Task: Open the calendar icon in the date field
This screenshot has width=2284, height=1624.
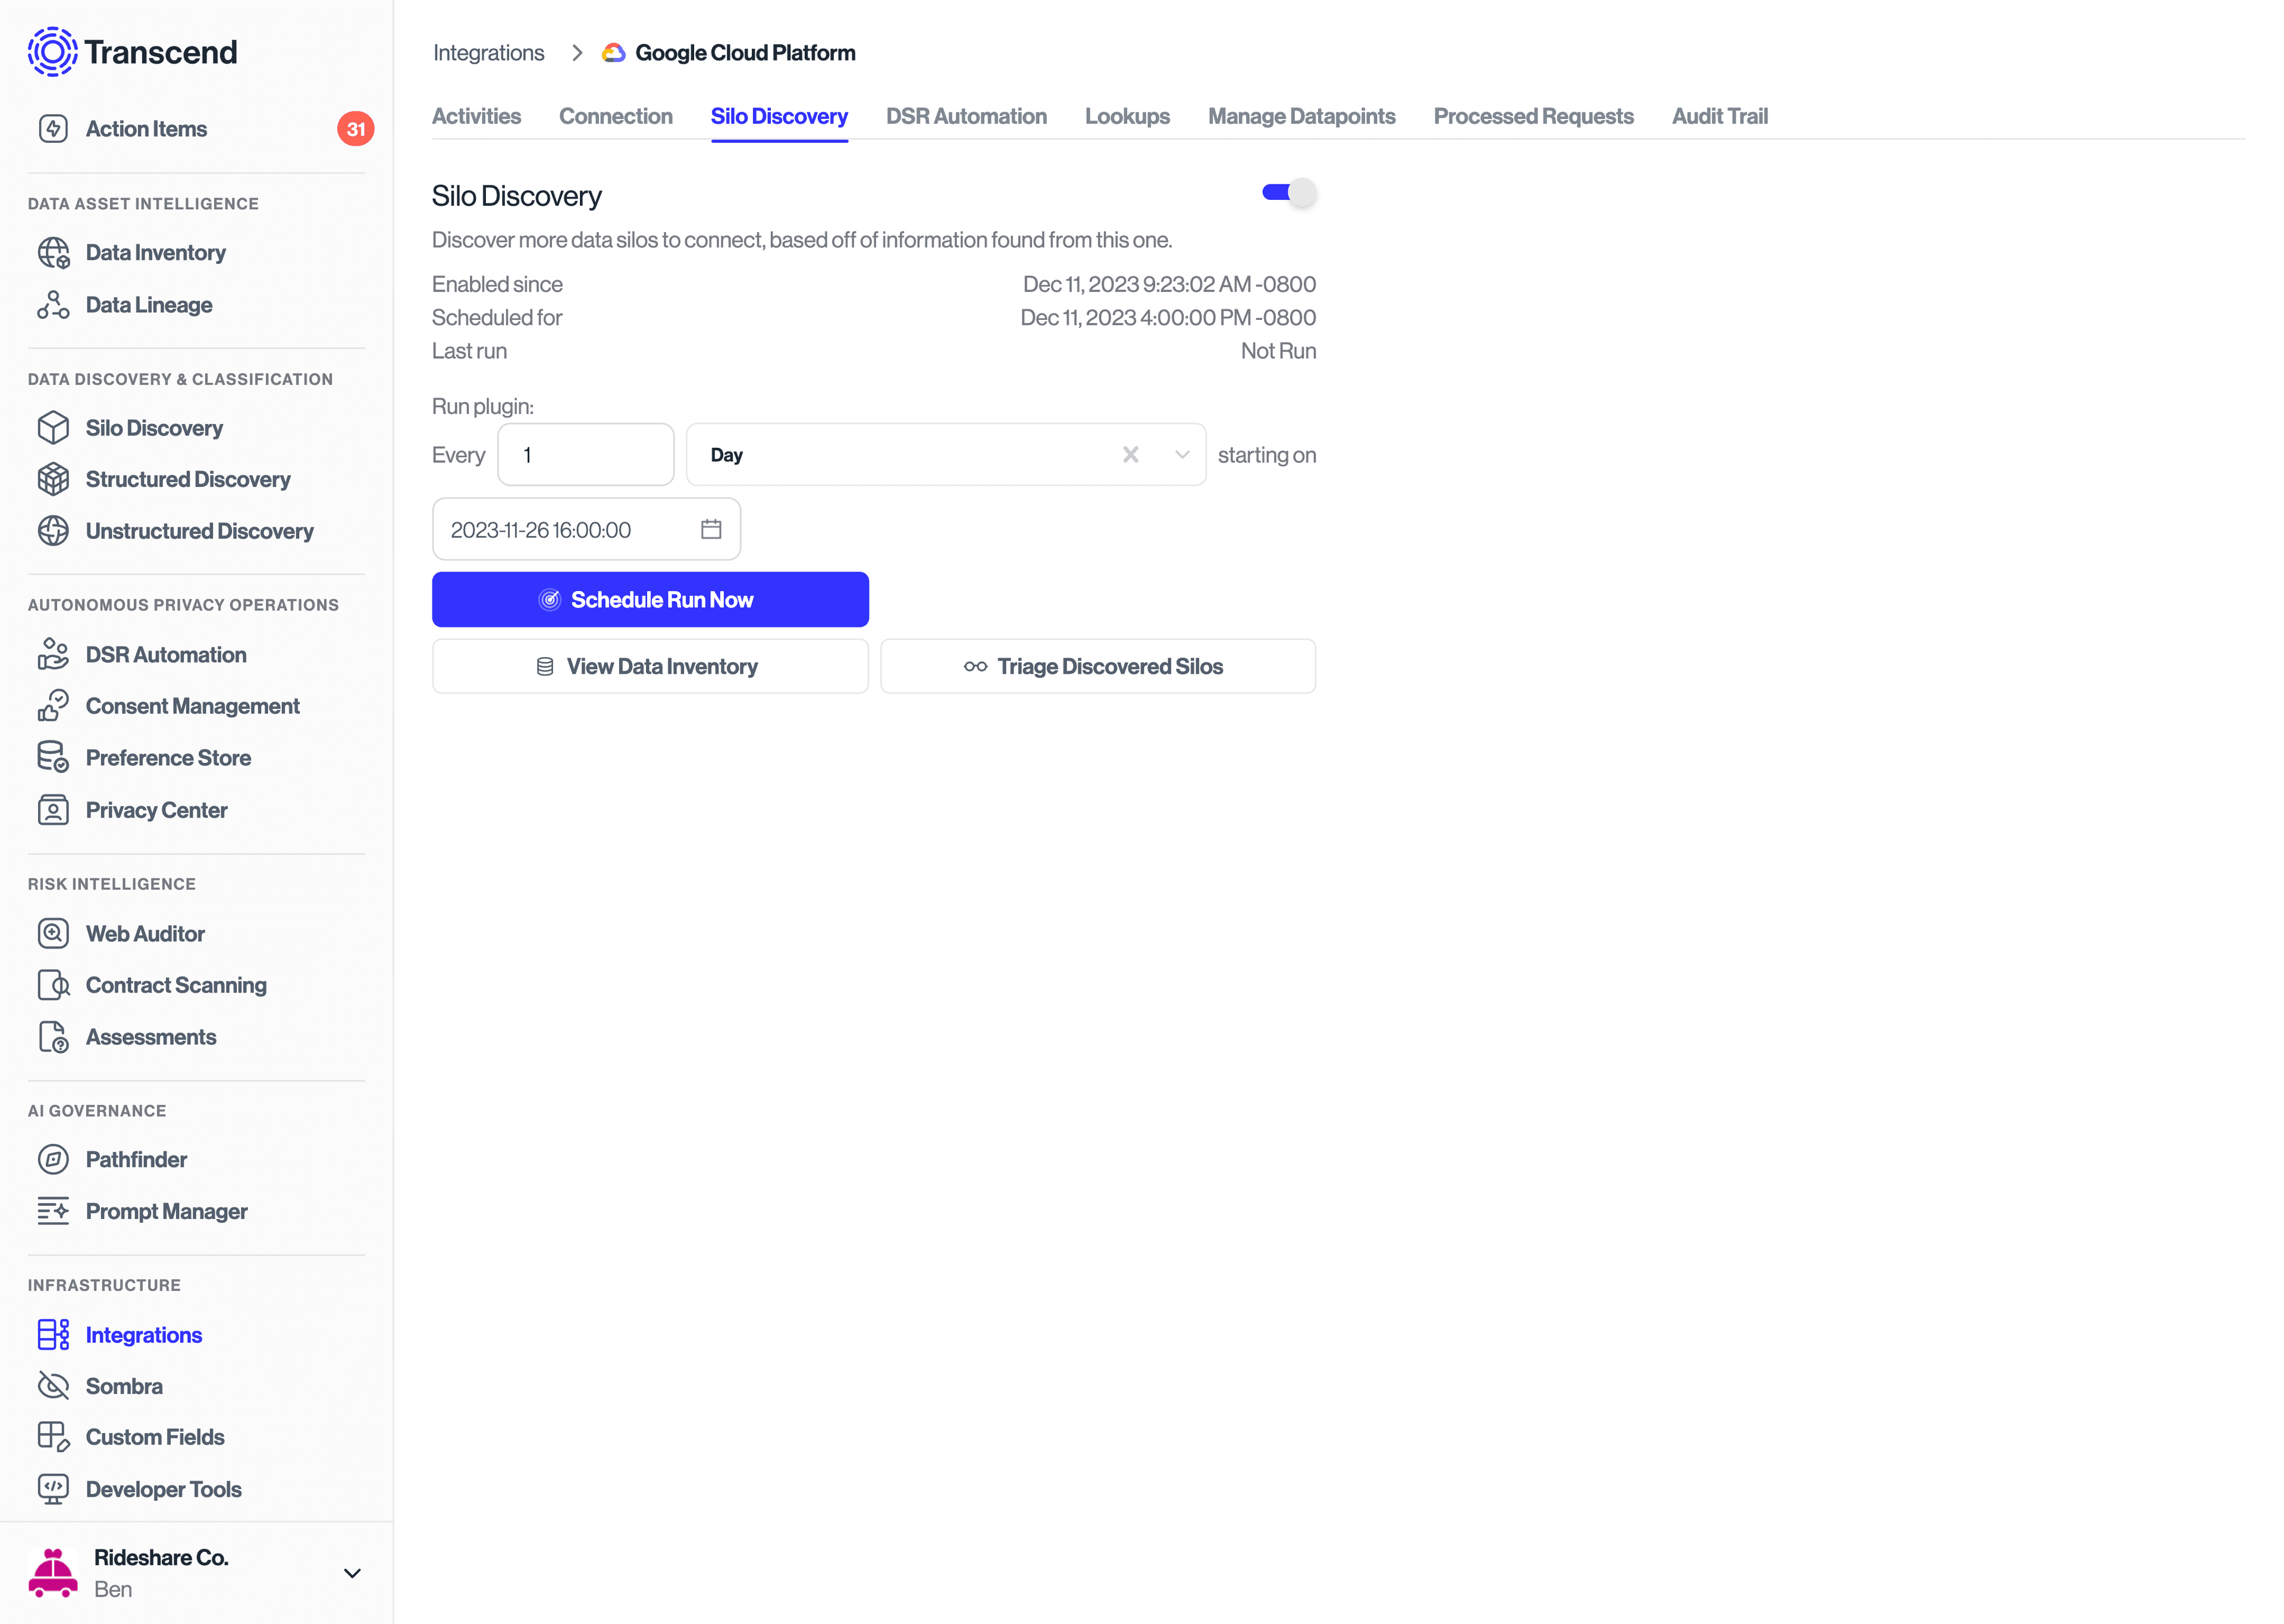Action: pyautogui.click(x=711, y=529)
